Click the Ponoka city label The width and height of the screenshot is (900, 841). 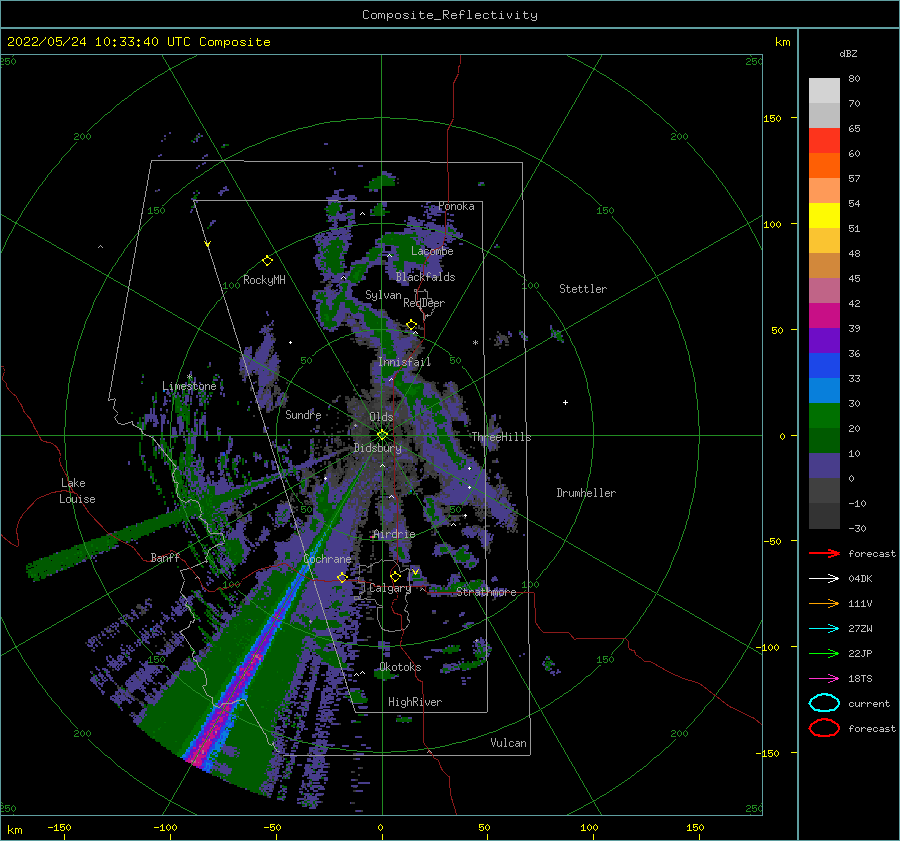(456, 206)
